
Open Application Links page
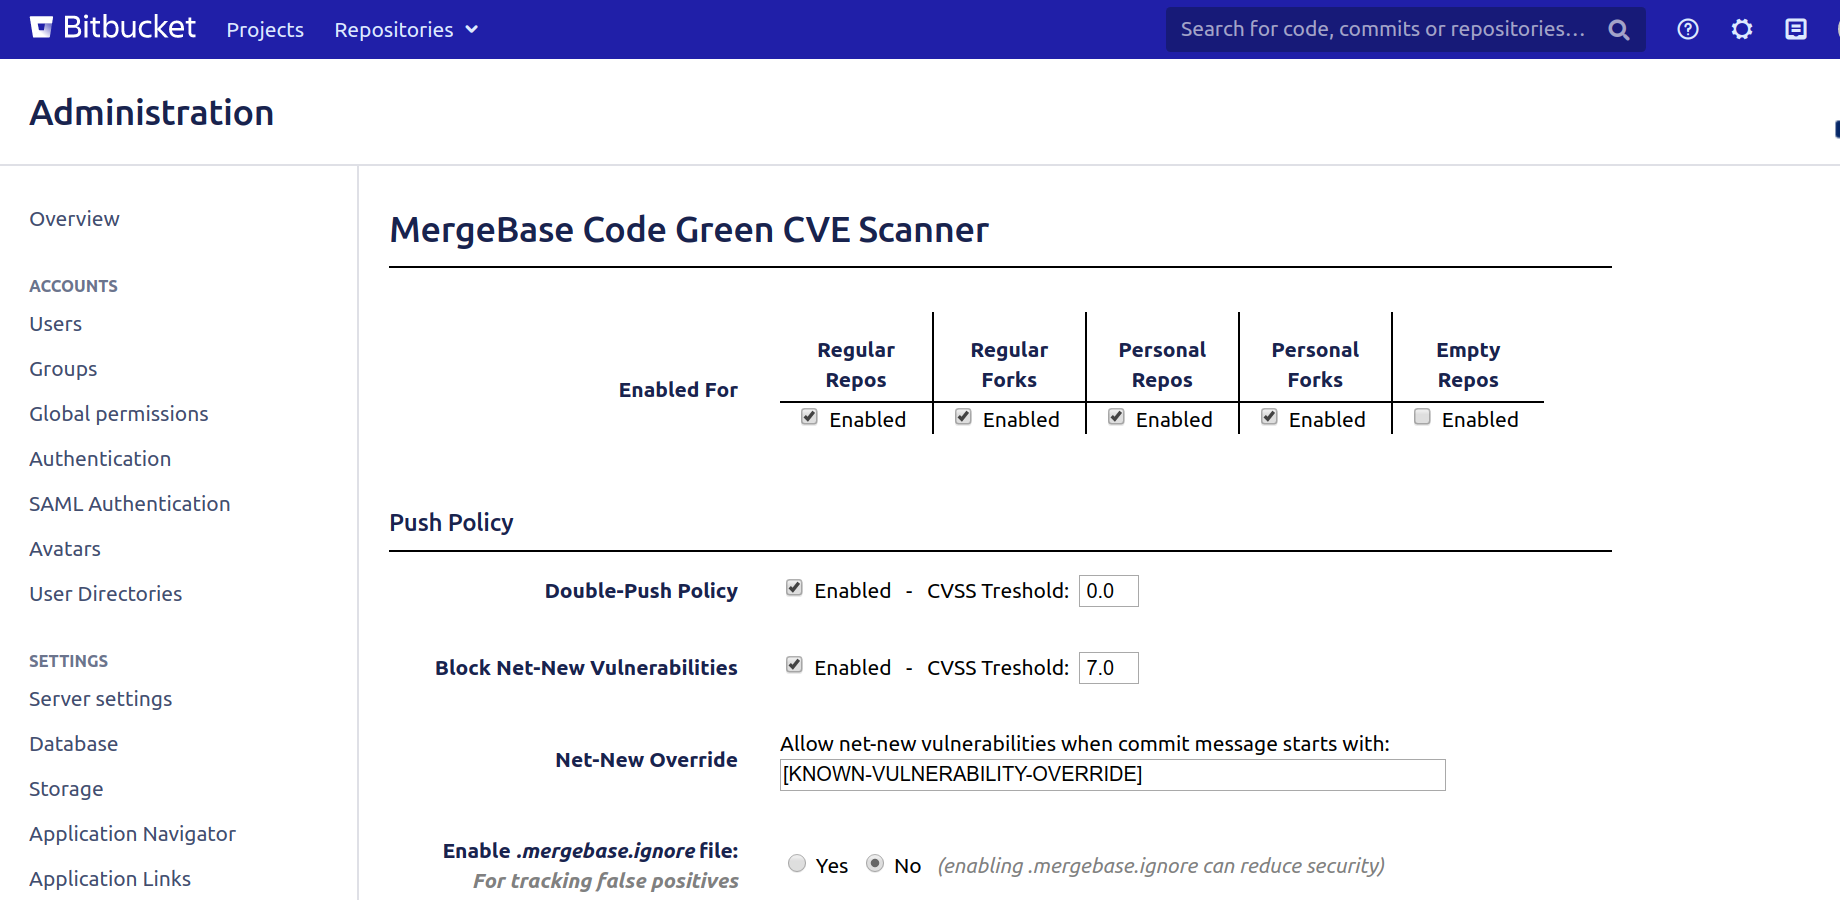(x=110, y=879)
